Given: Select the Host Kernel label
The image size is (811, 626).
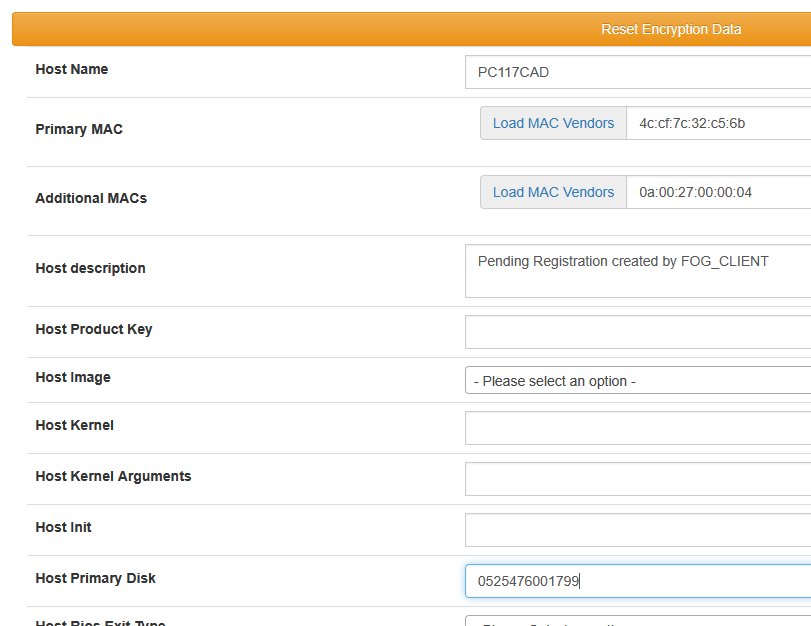Looking at the screenshot, I should point(74,425).
